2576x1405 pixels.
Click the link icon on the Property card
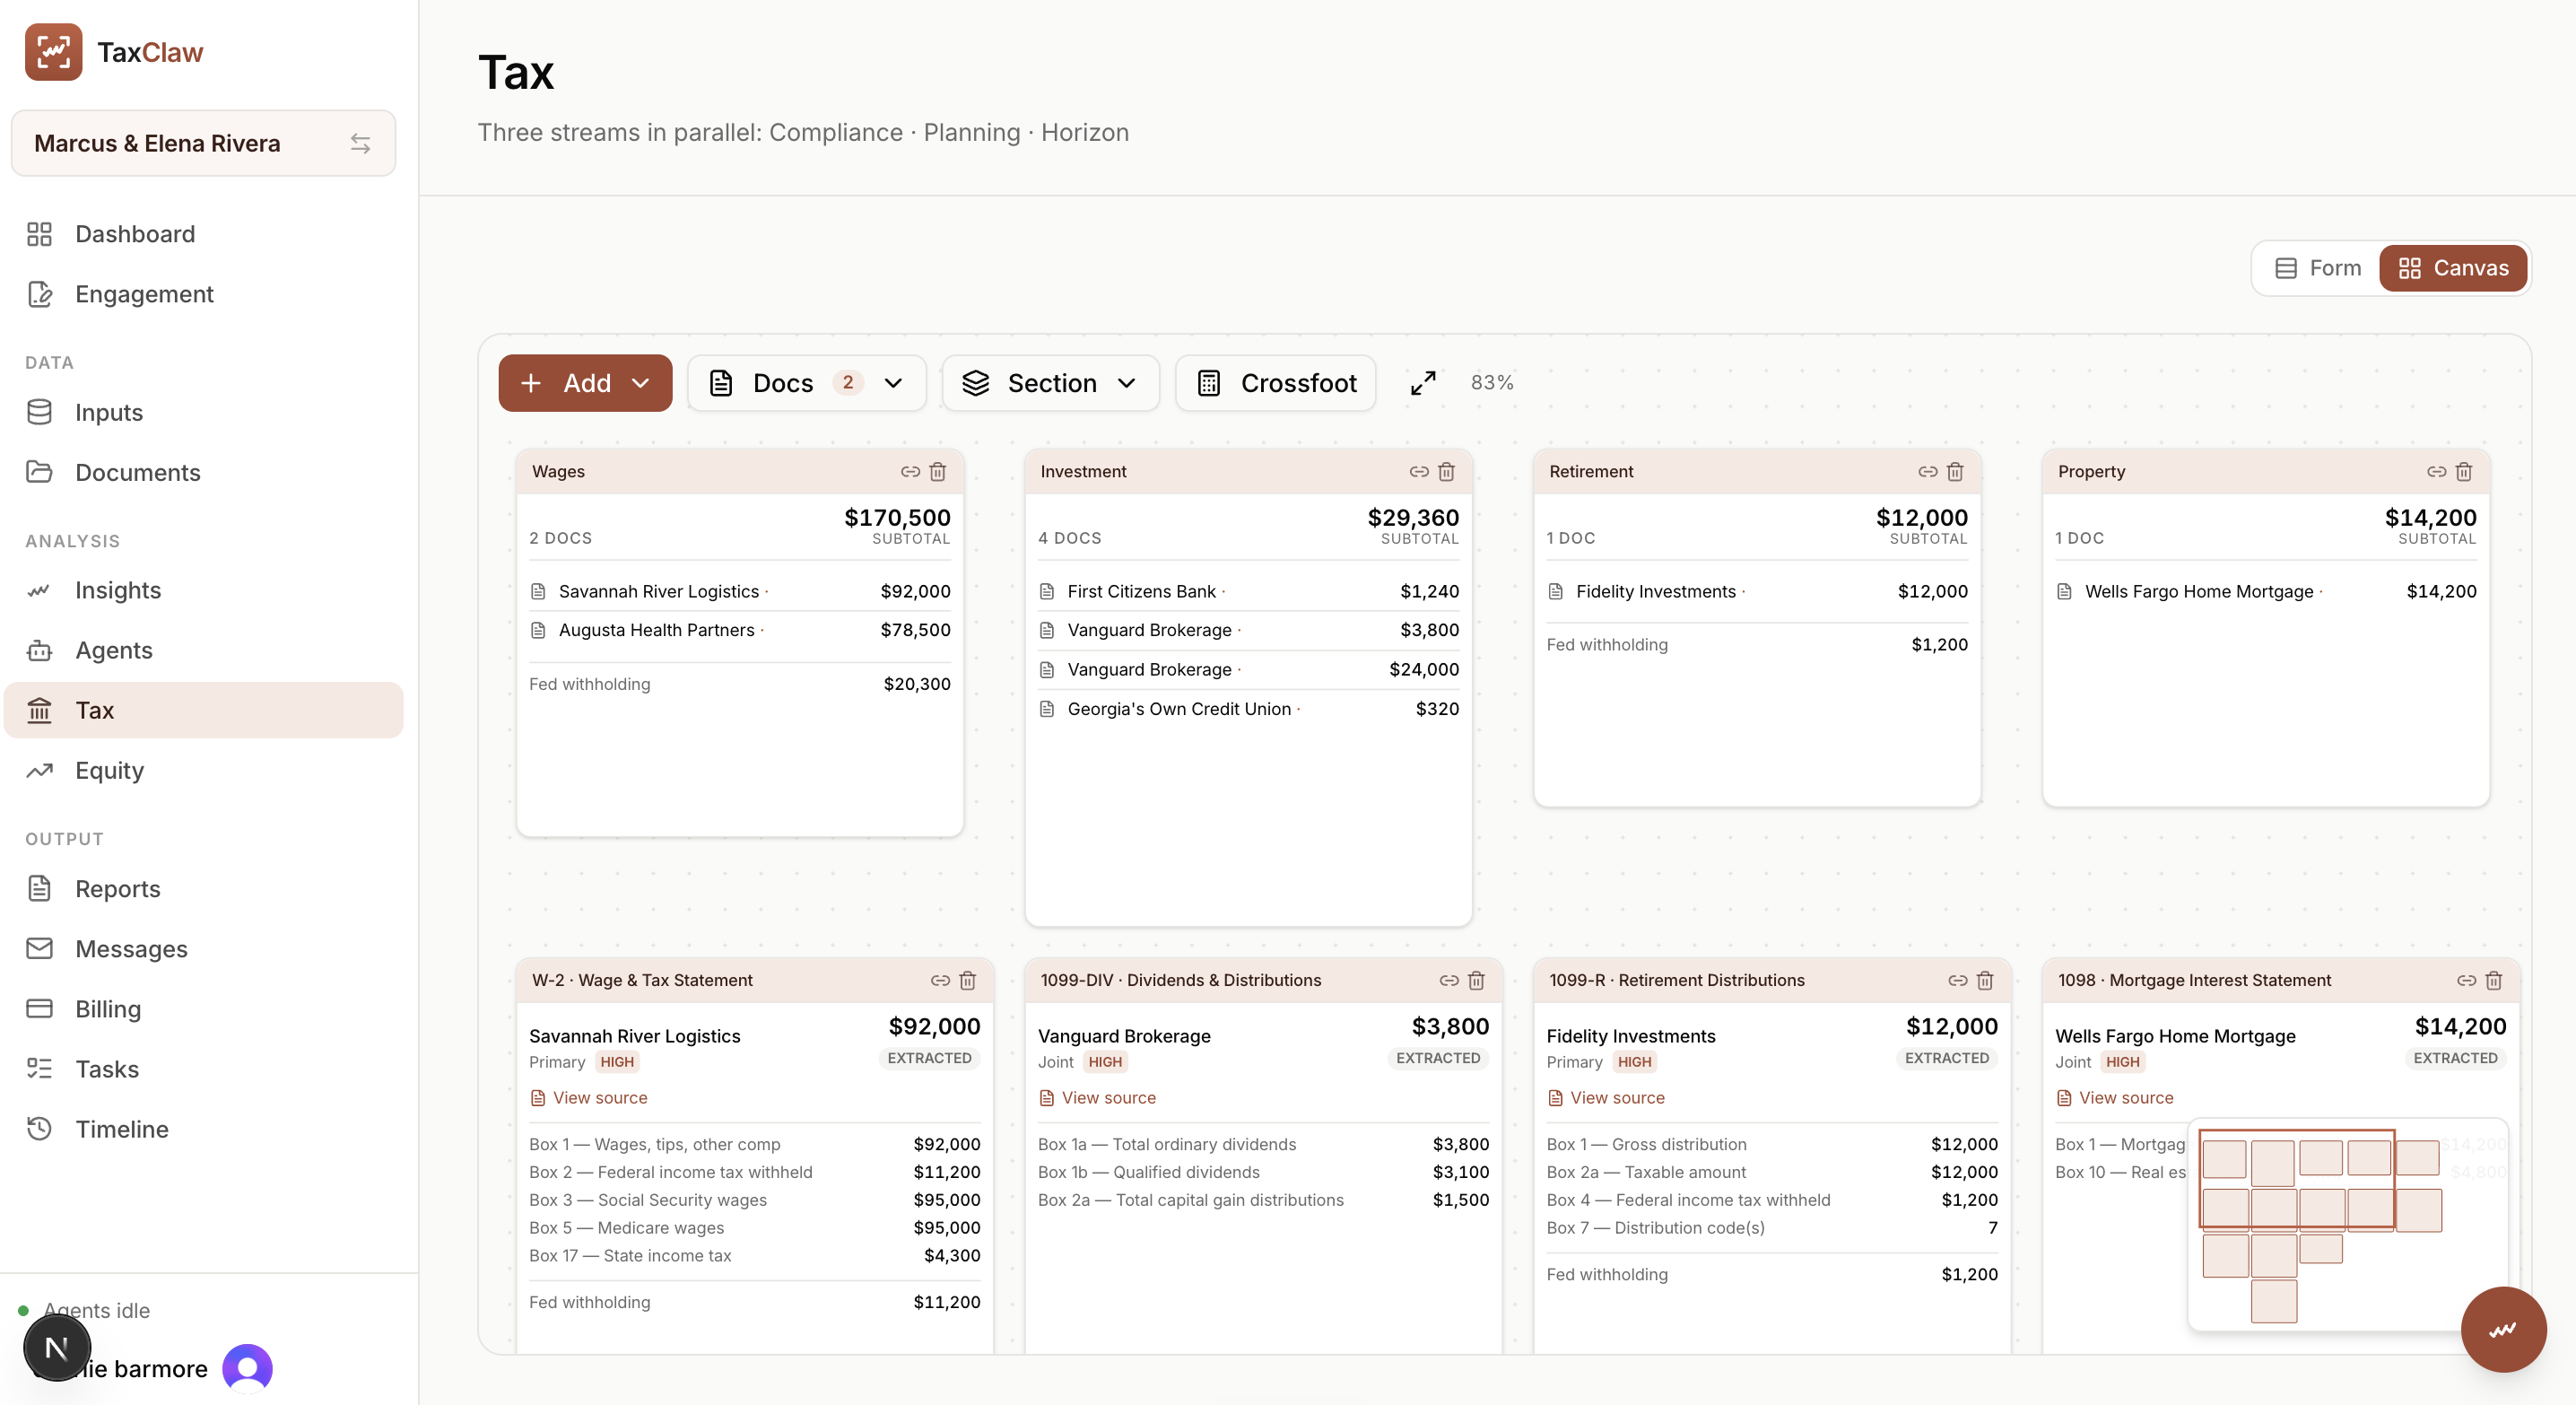pyautogui.click(x=2436, y=471)
